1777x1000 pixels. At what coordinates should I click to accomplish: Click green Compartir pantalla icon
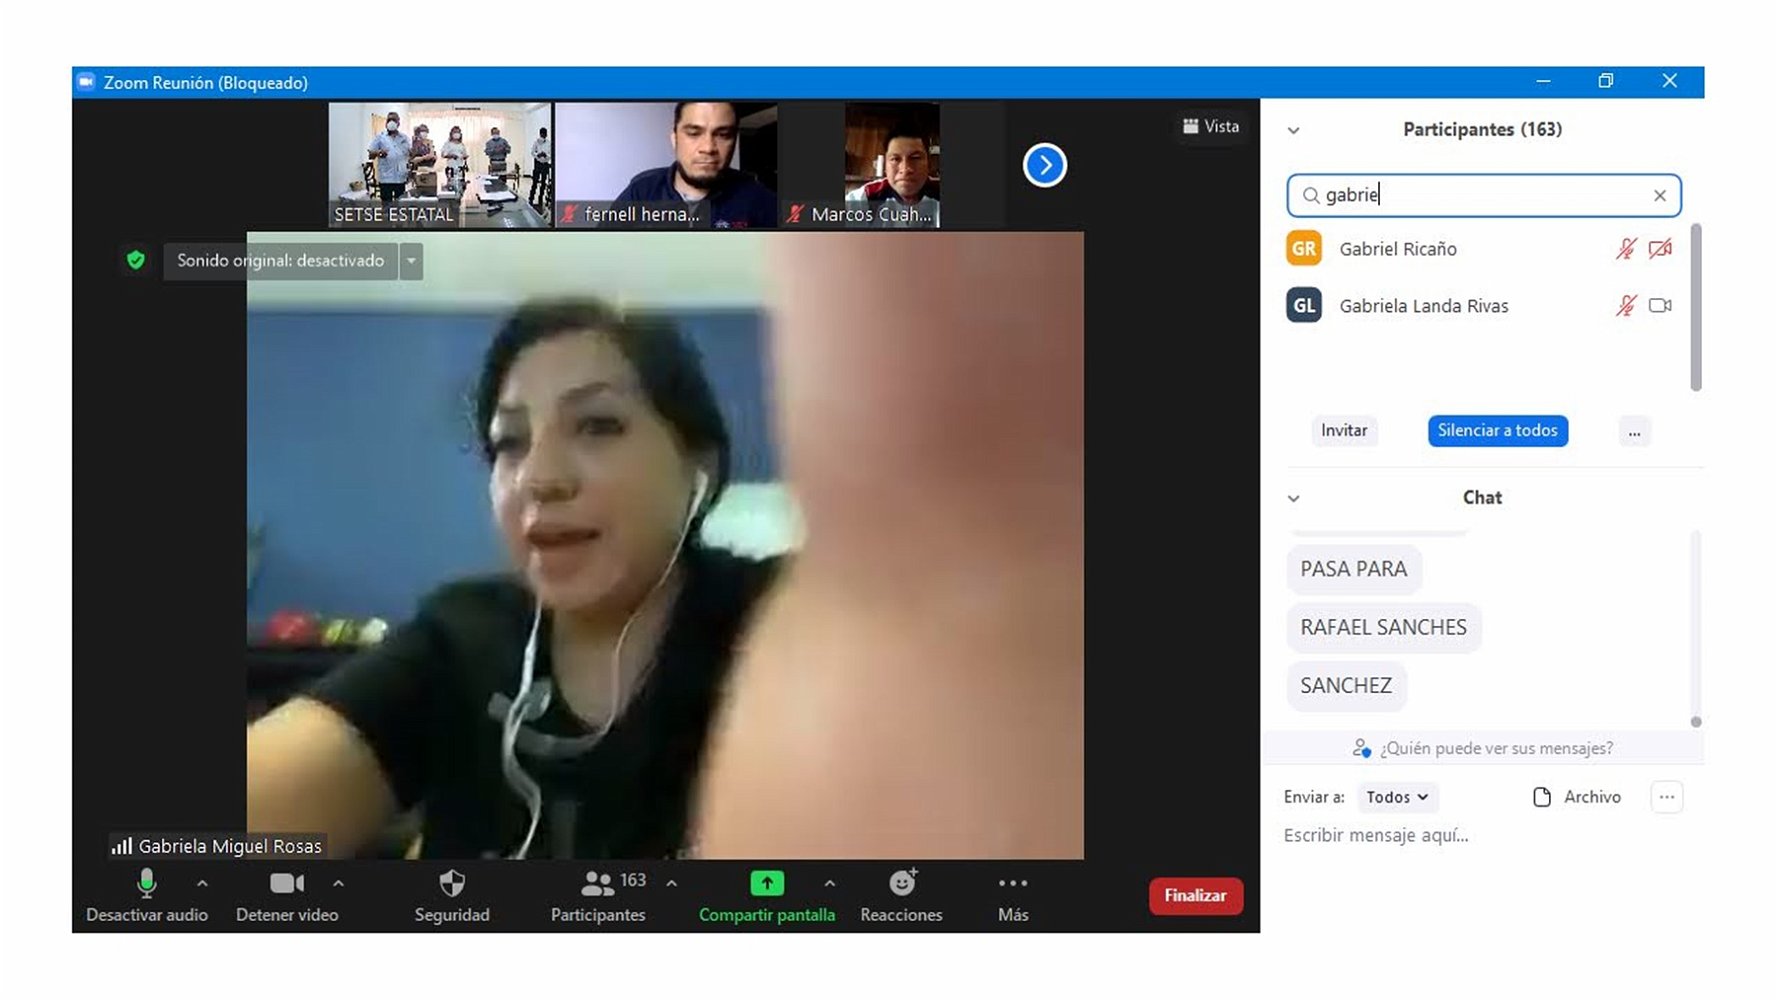click(x=767, y=883)
